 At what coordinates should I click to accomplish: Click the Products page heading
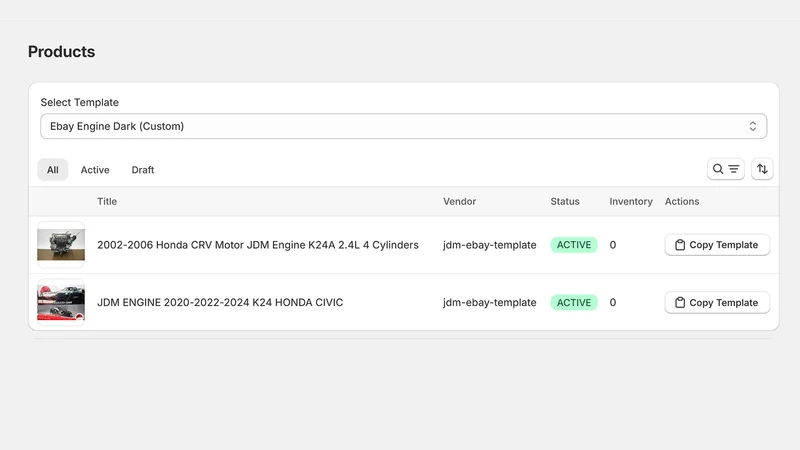tap(61, 52)
